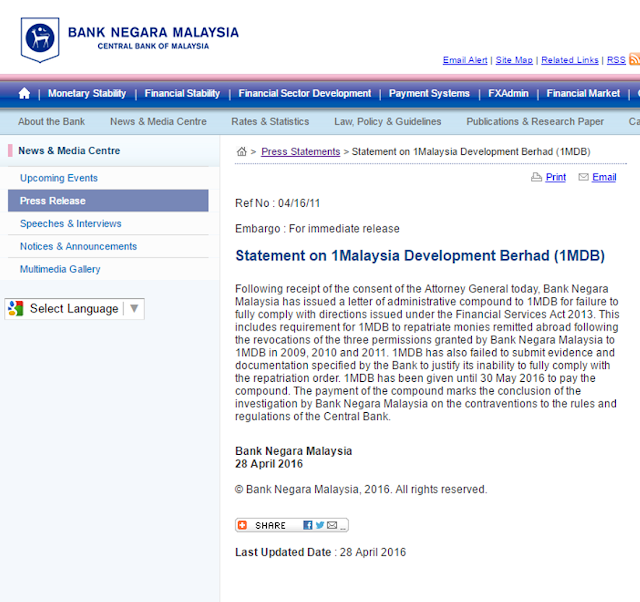This screenshot has height=602, width=640.
Task: Open the Select Language dropdown arrow
Action: point(134,309)
